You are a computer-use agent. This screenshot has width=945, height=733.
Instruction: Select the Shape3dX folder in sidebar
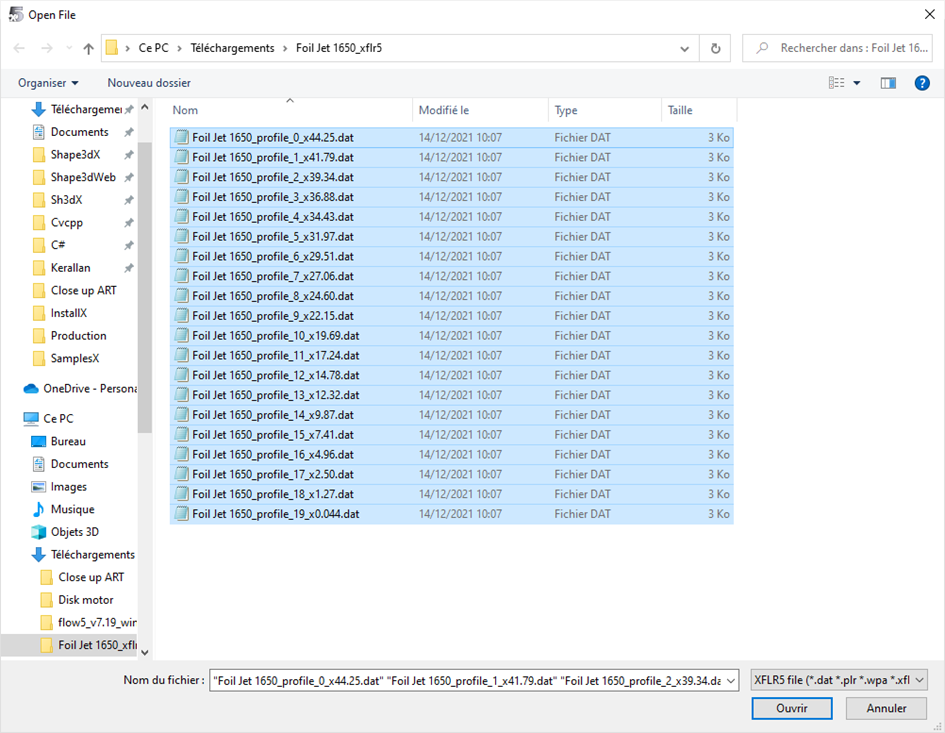pos(75,154)
